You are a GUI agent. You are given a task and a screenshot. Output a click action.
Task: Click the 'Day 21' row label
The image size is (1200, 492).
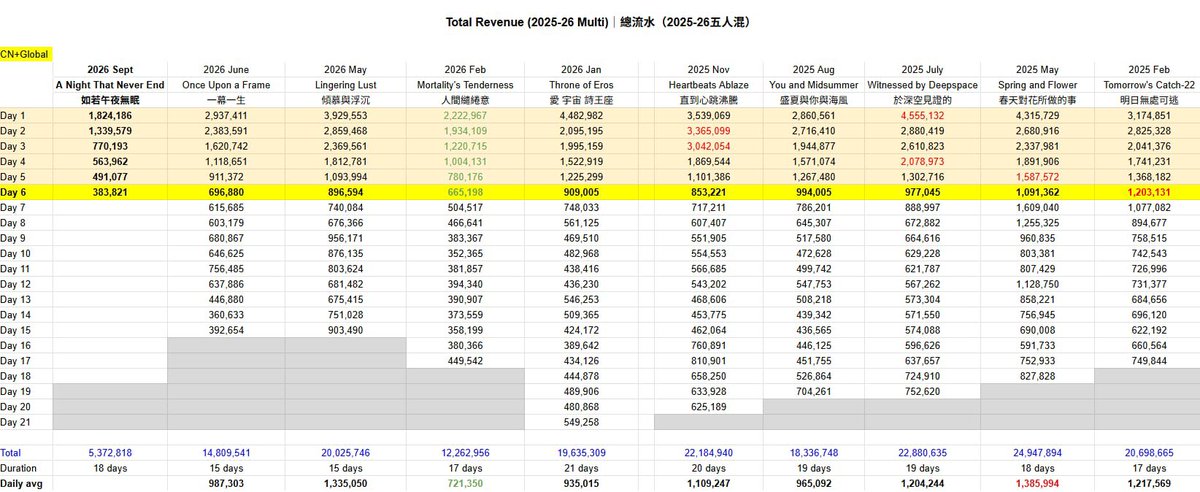click(17, 422)
